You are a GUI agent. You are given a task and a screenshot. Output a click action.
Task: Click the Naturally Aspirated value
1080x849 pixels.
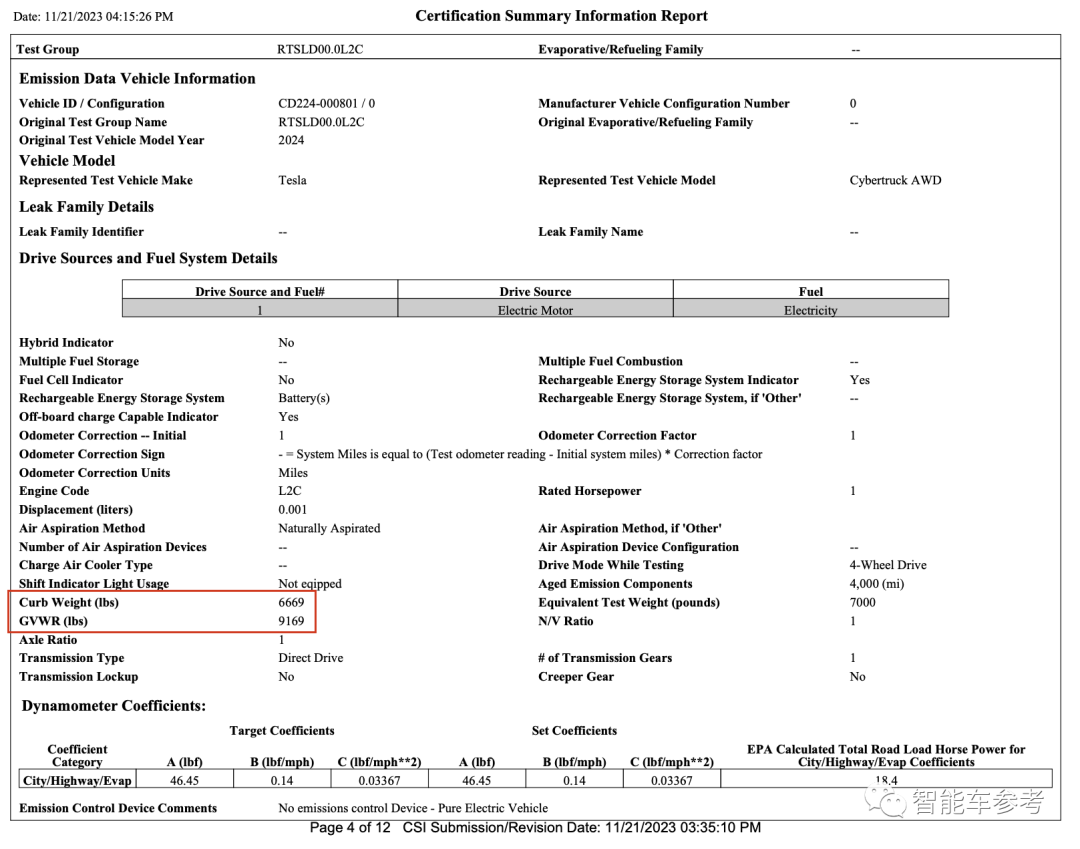pyautogui.click(x=329, y=528)
